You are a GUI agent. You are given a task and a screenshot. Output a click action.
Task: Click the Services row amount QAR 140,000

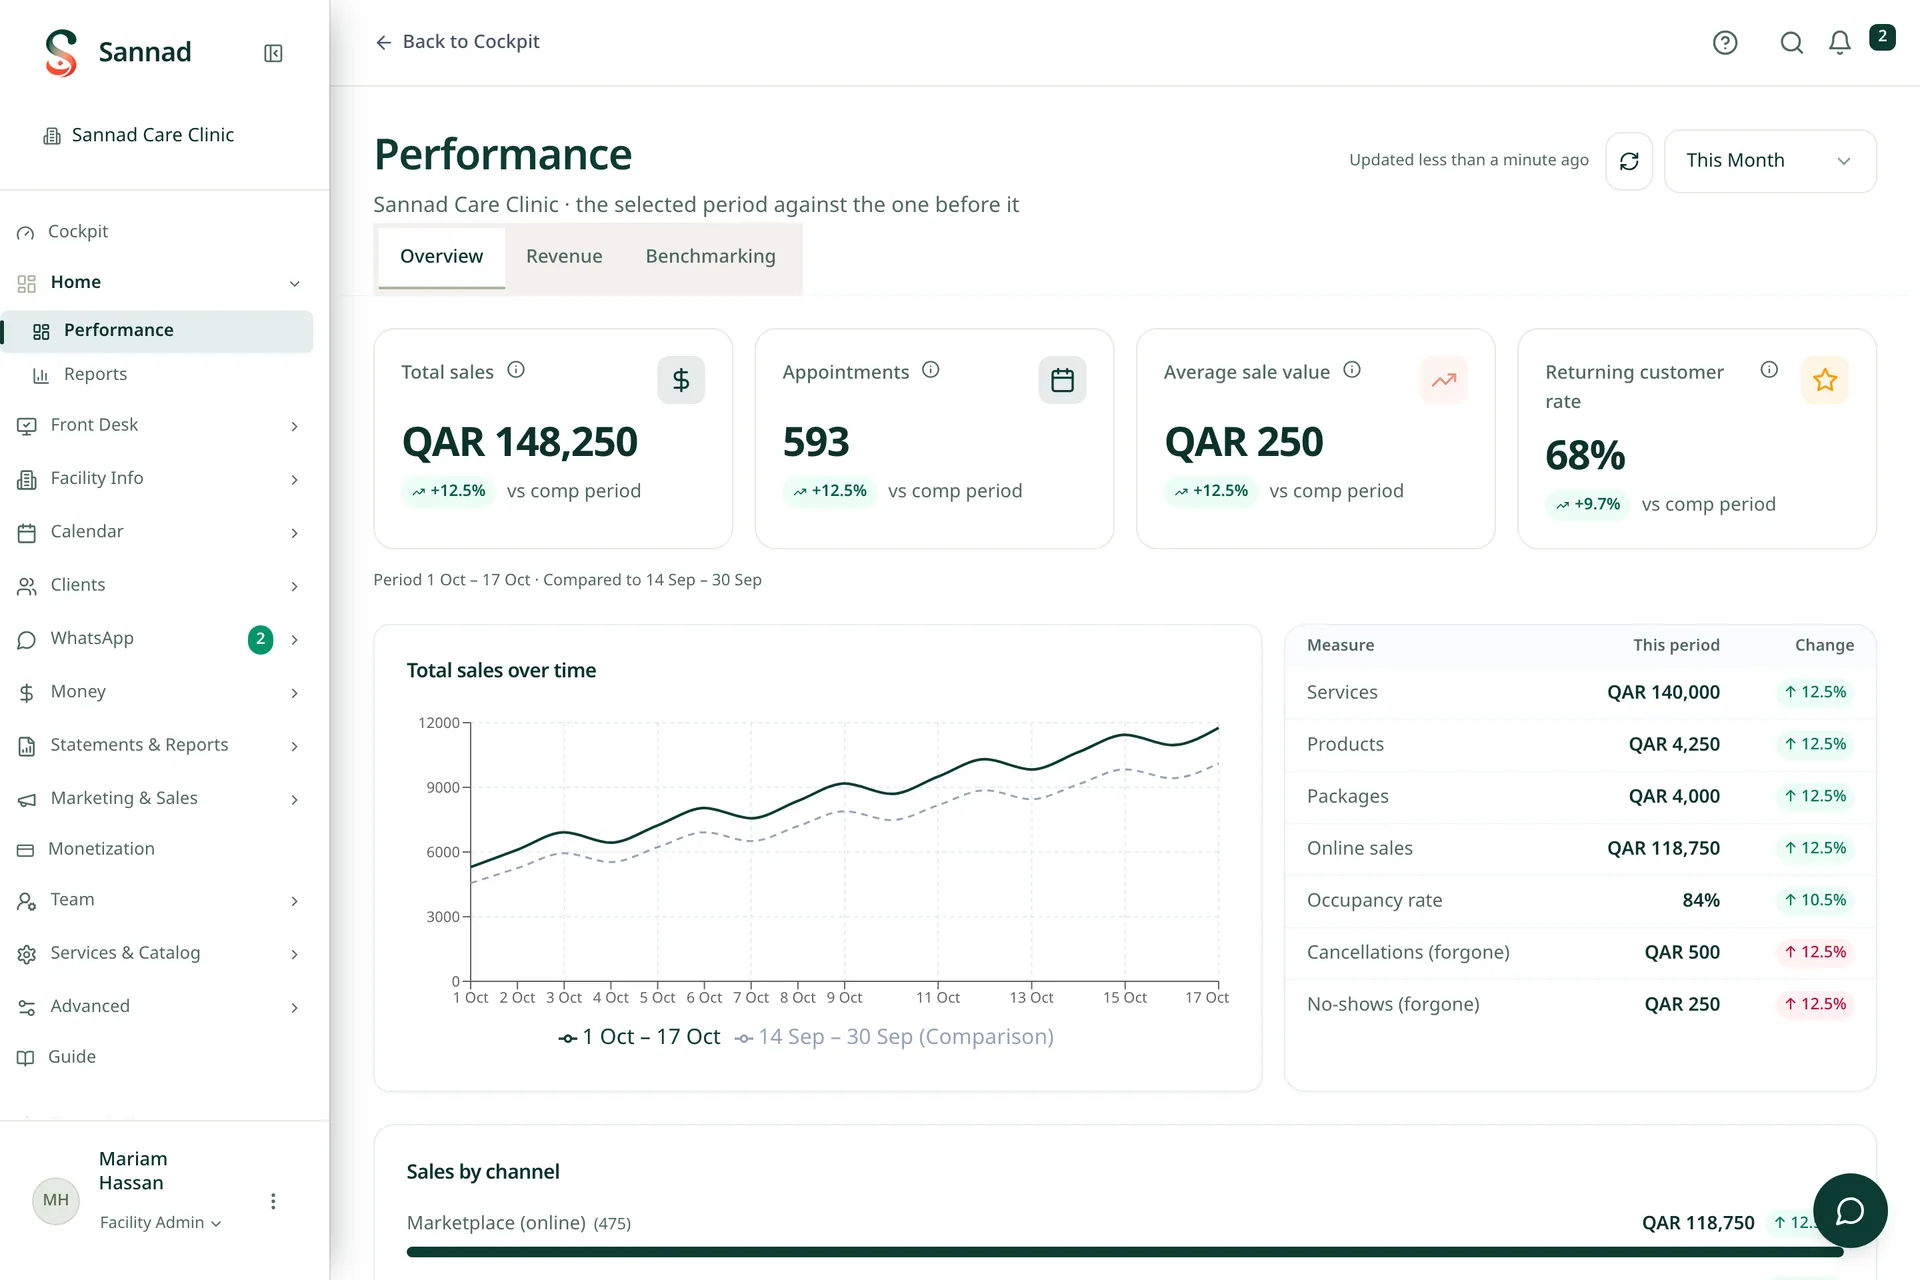point(1663,692)
